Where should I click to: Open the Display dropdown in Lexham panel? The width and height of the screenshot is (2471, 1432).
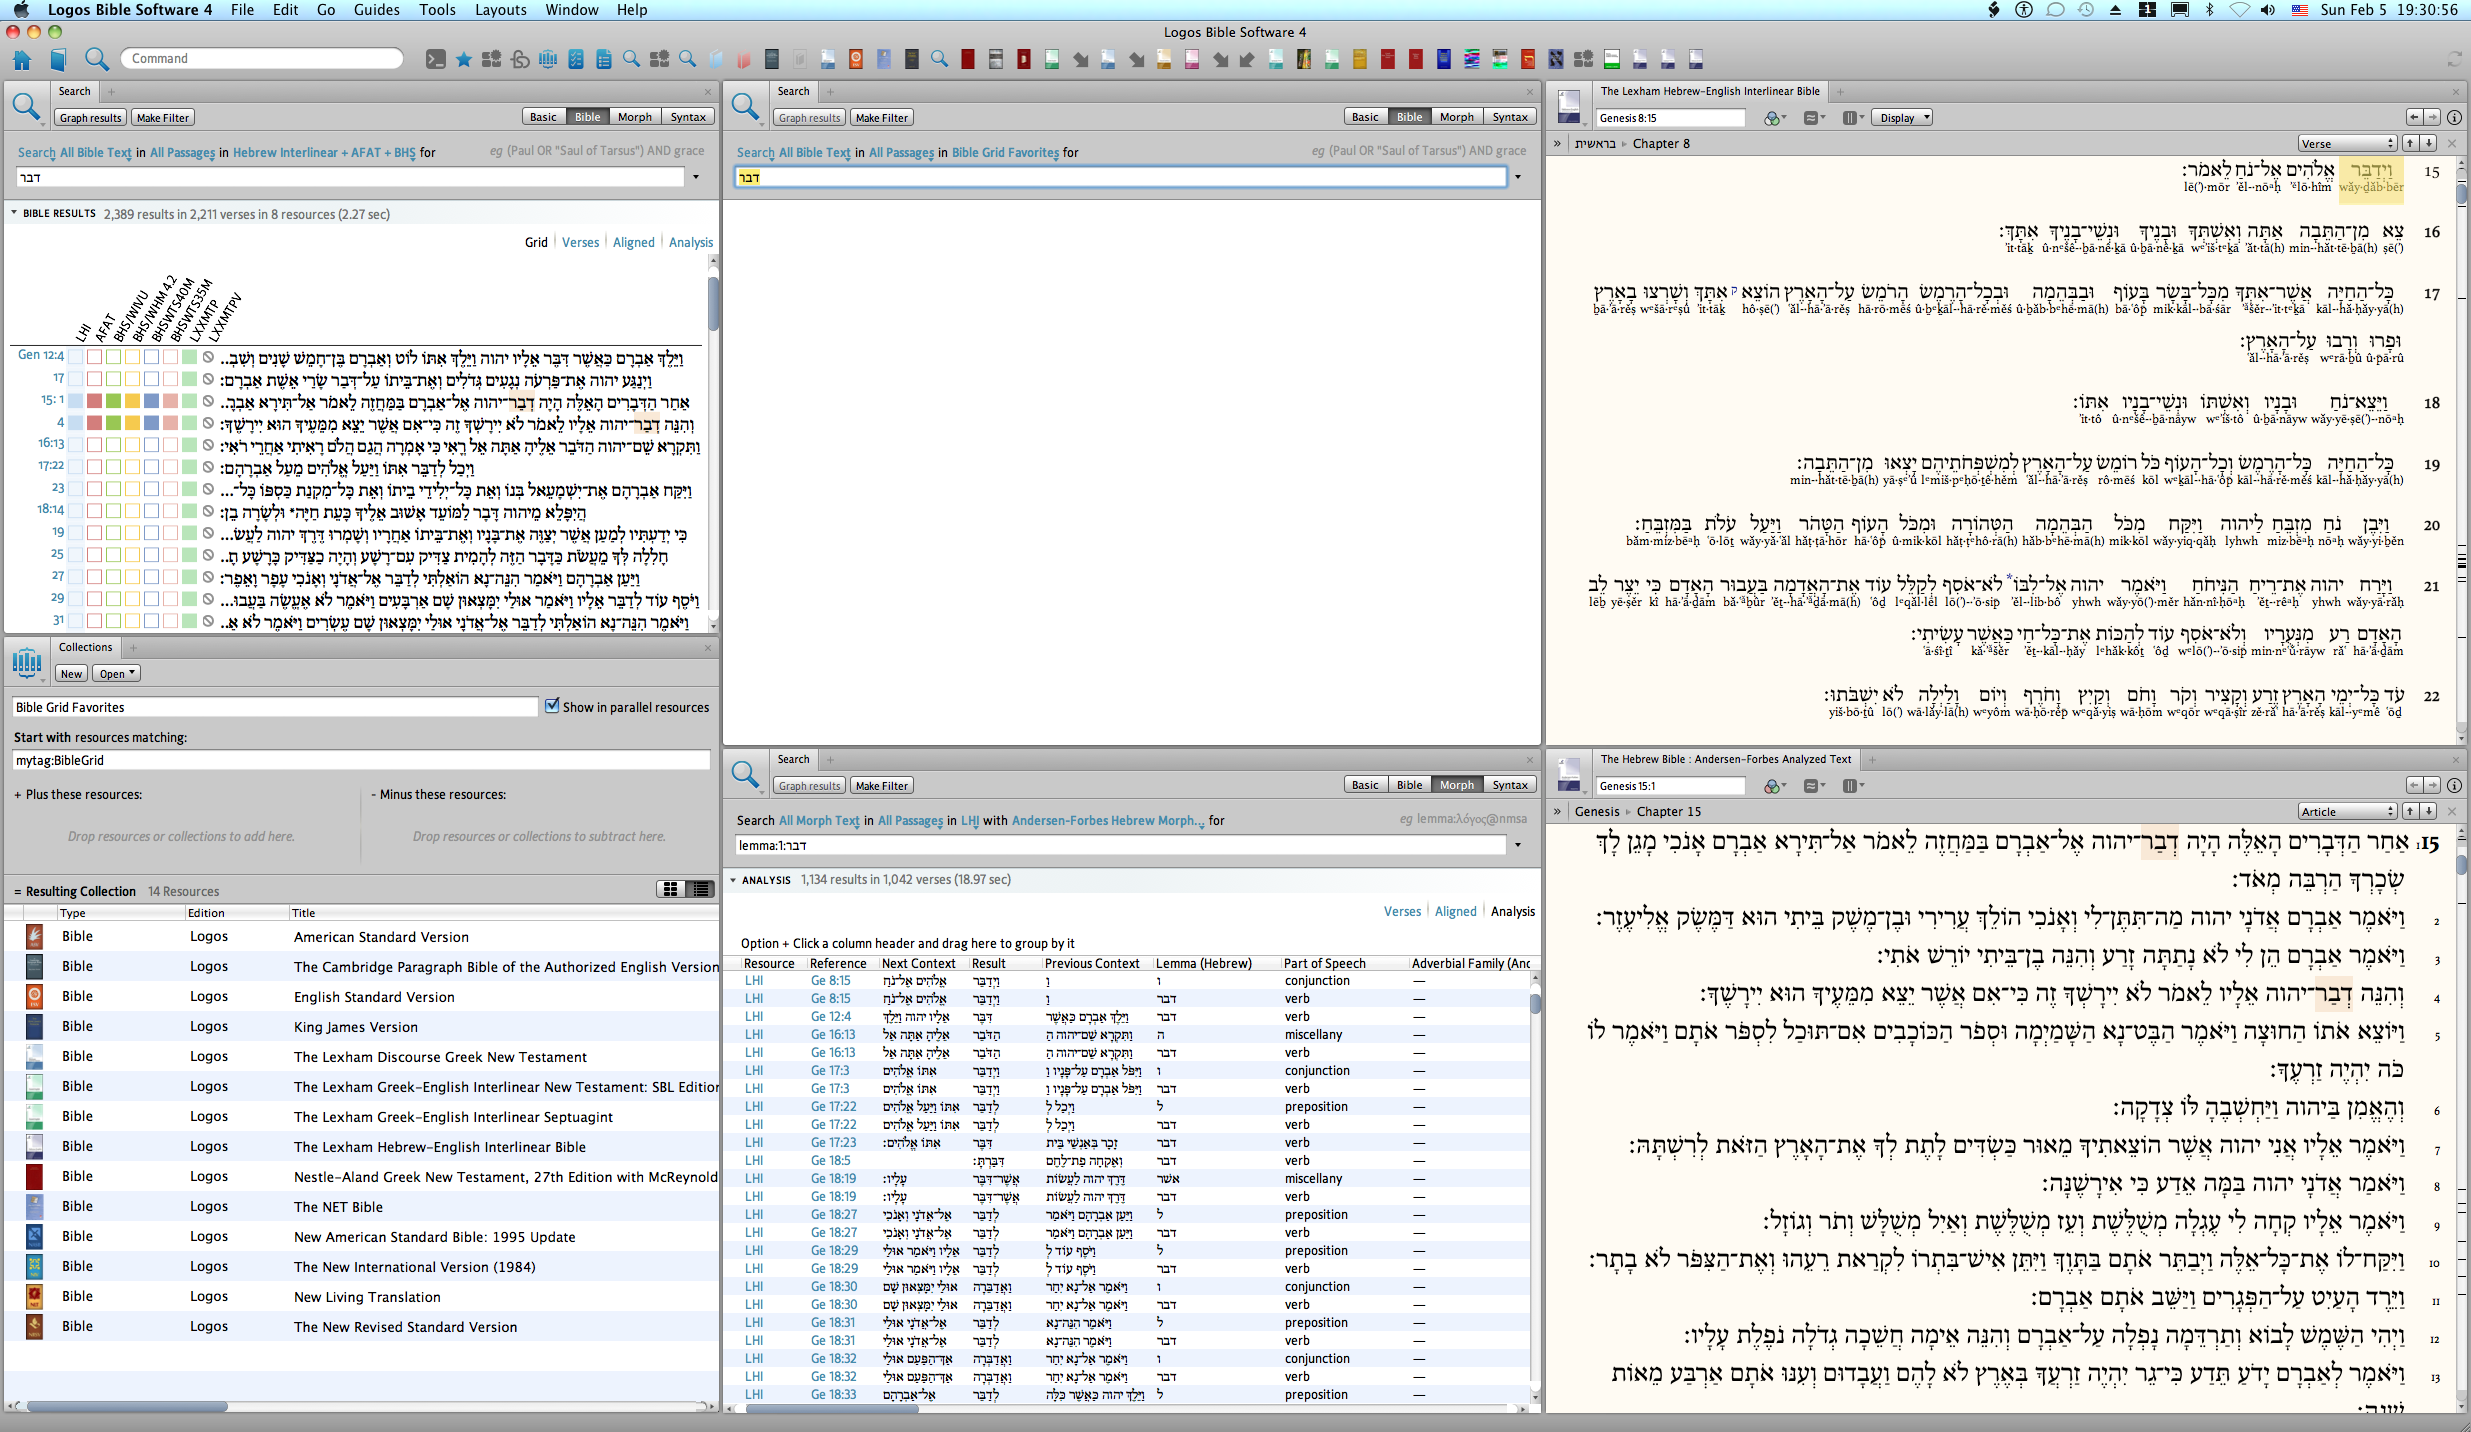coord(1902,117)
